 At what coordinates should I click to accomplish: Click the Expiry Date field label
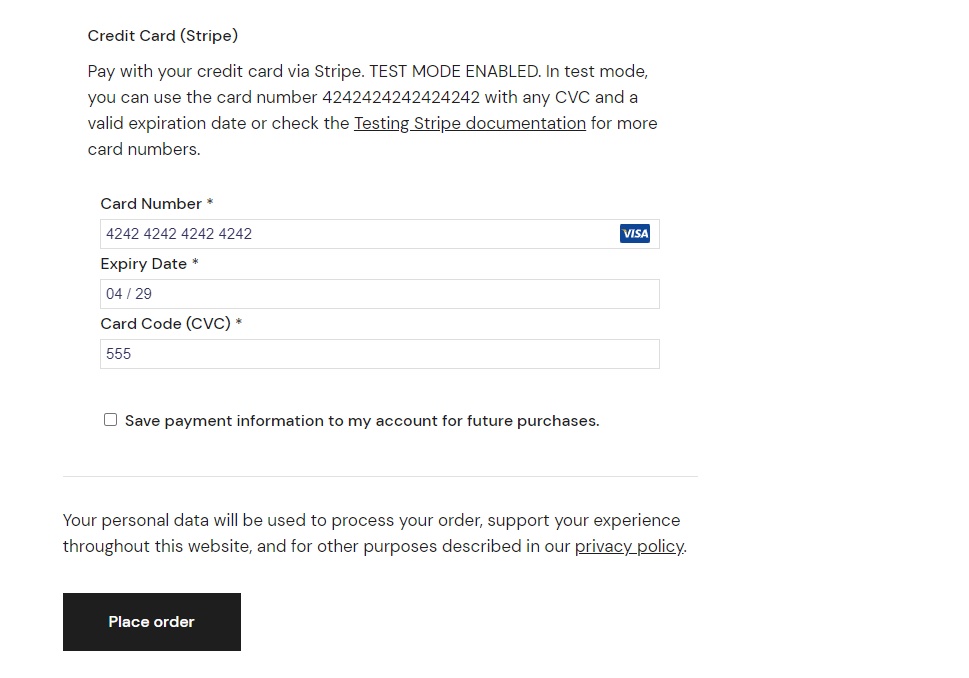(x=143, y=264)
